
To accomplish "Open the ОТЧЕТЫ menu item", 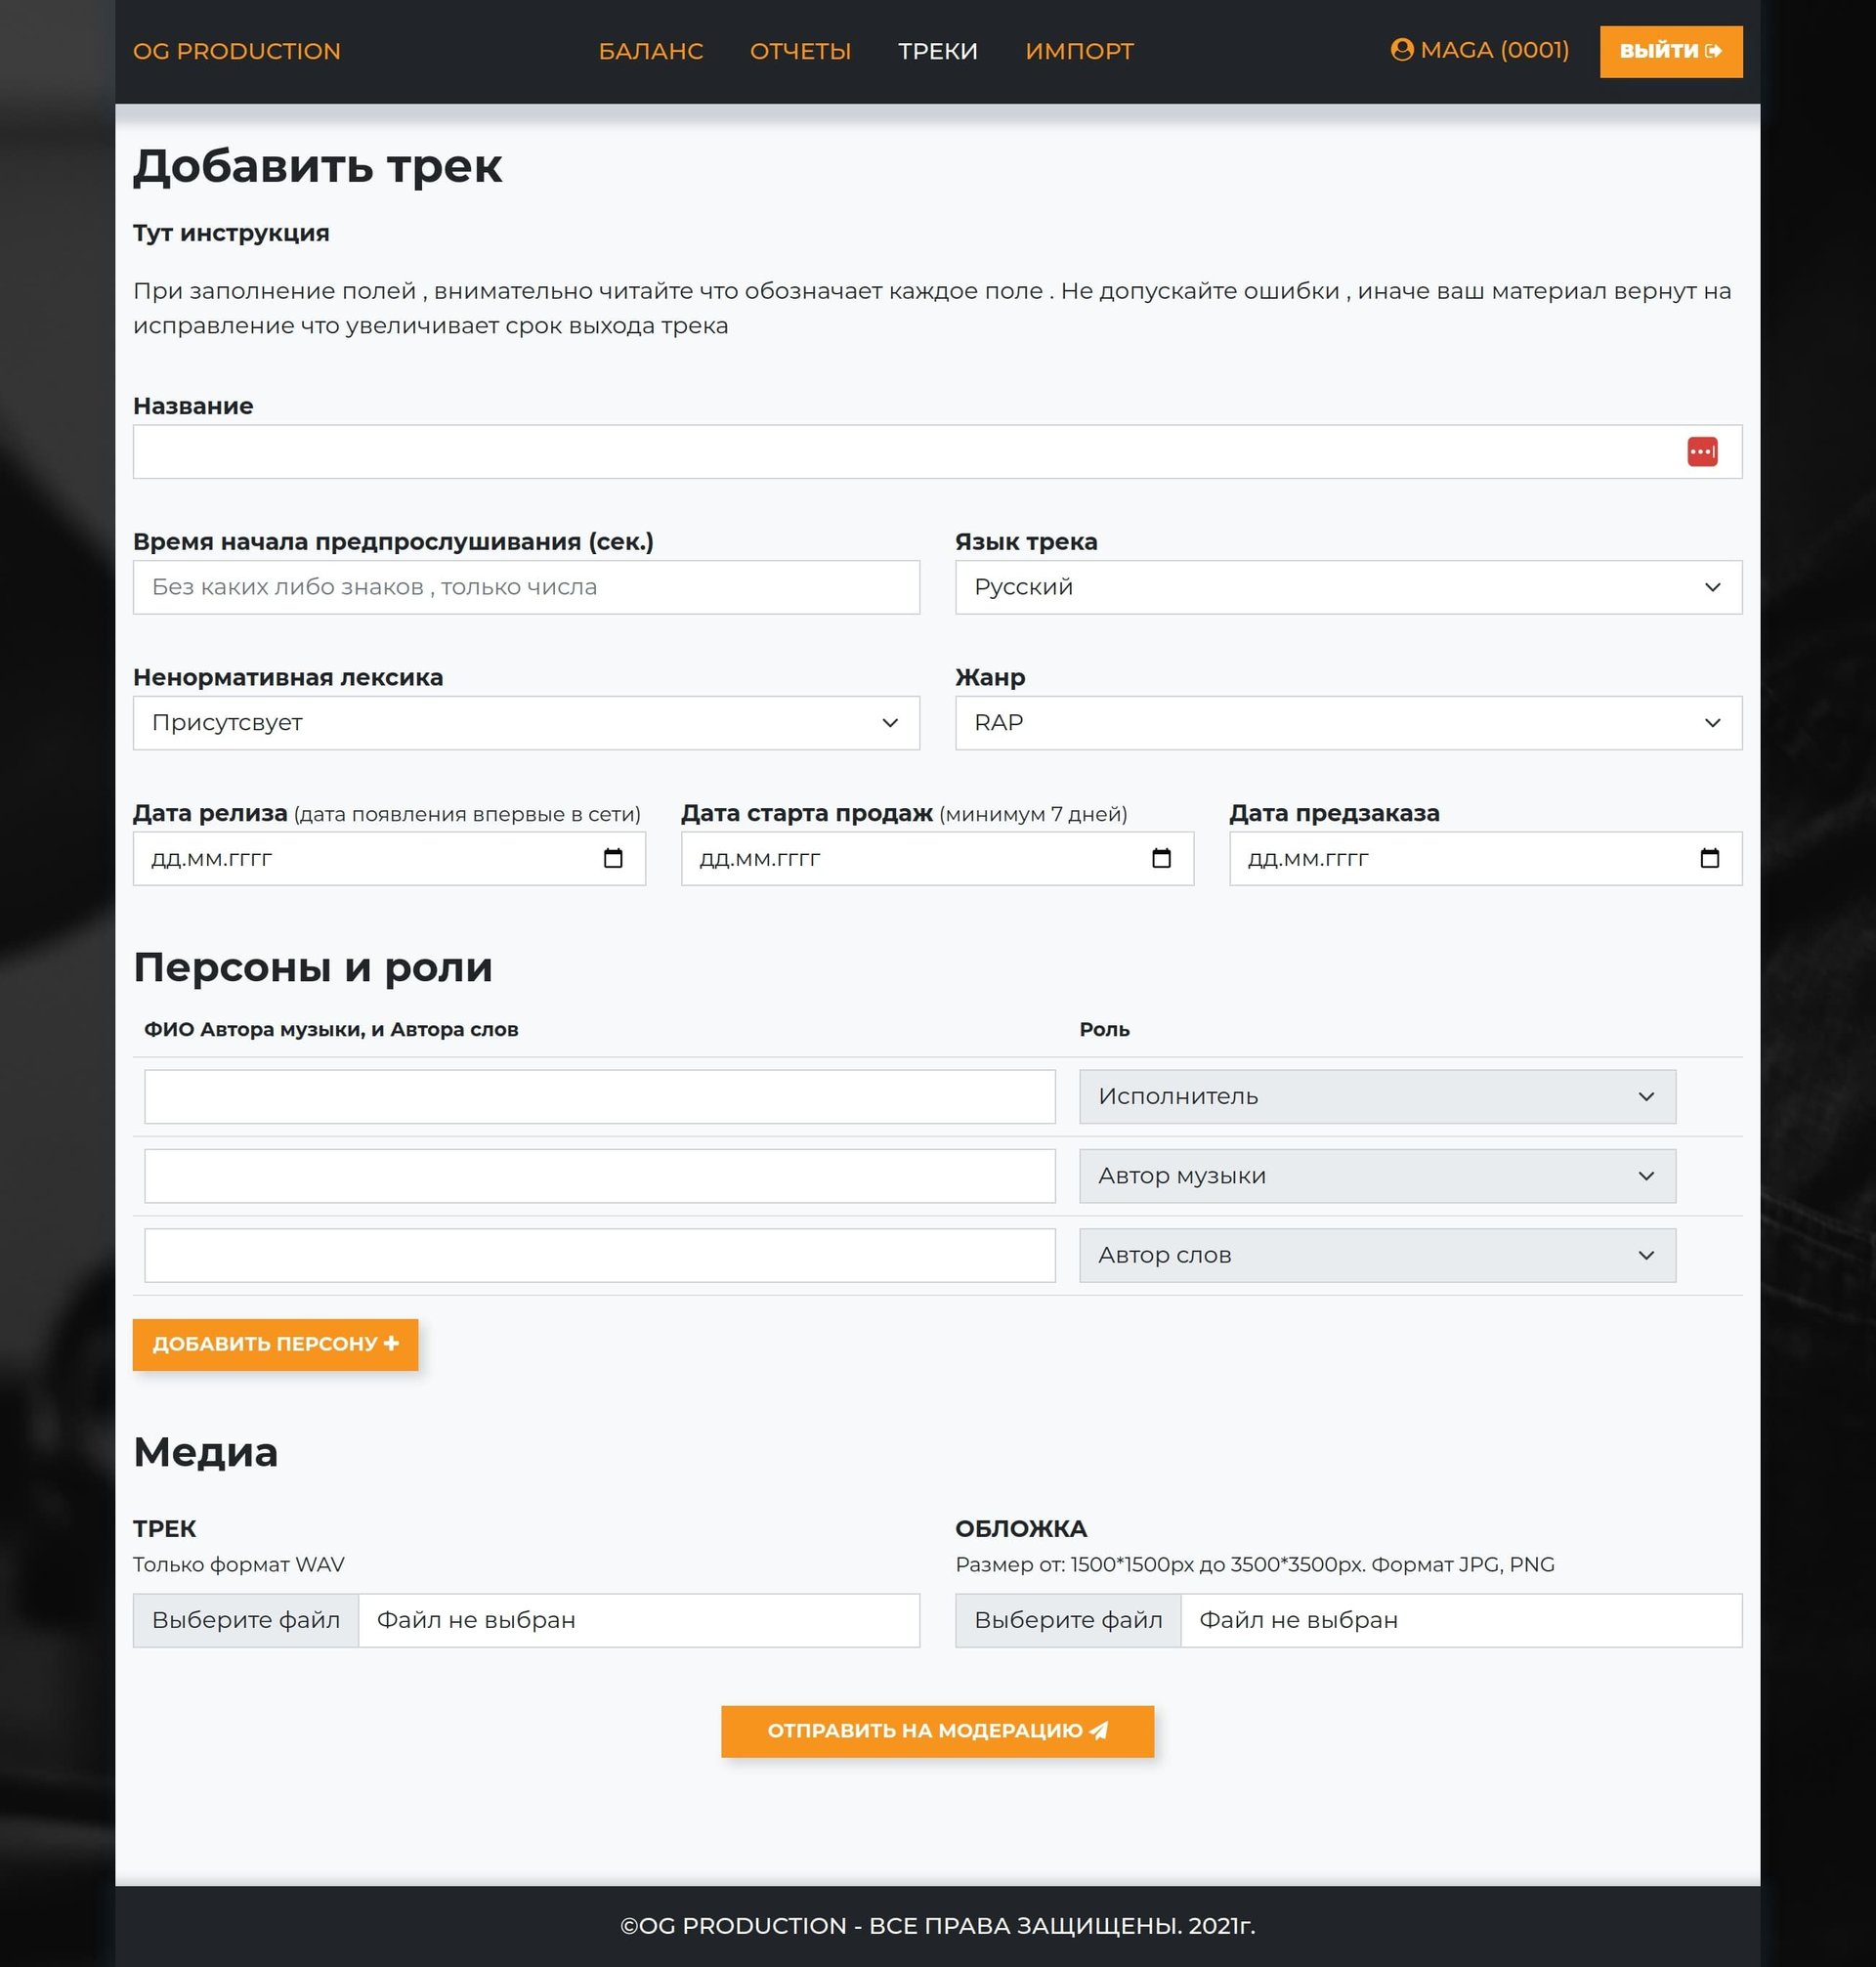I will (800, 51).
